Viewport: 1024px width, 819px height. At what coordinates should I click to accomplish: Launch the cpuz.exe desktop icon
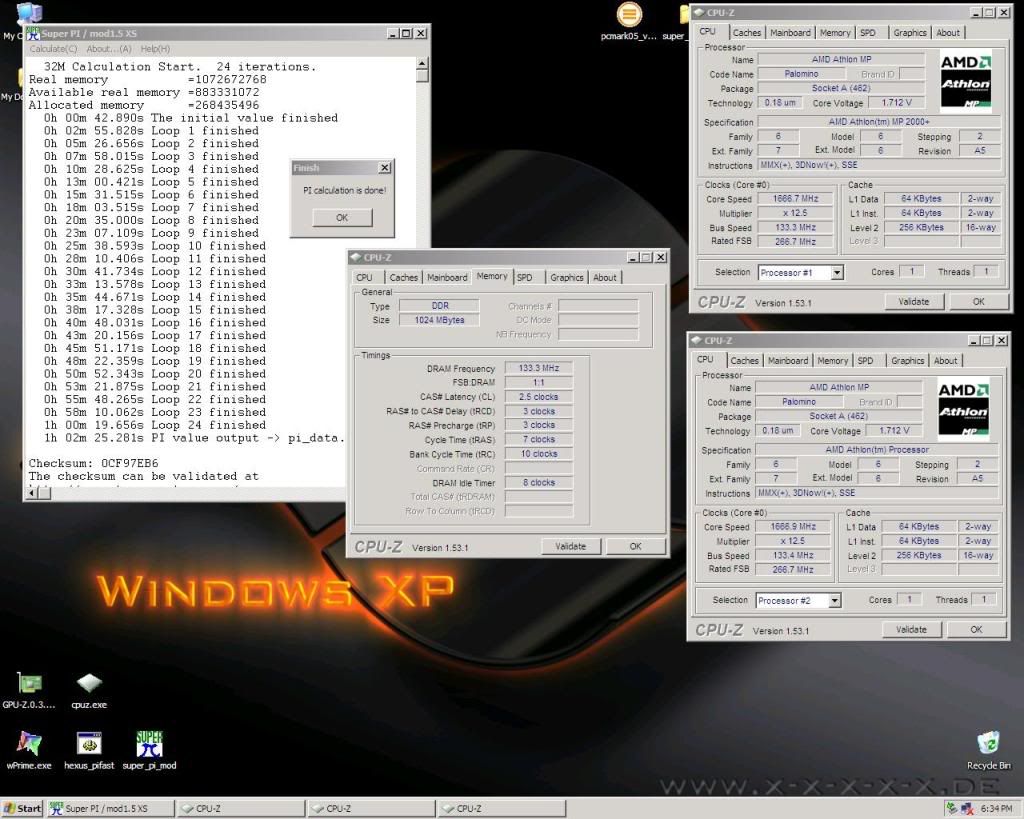pos(89,690)
